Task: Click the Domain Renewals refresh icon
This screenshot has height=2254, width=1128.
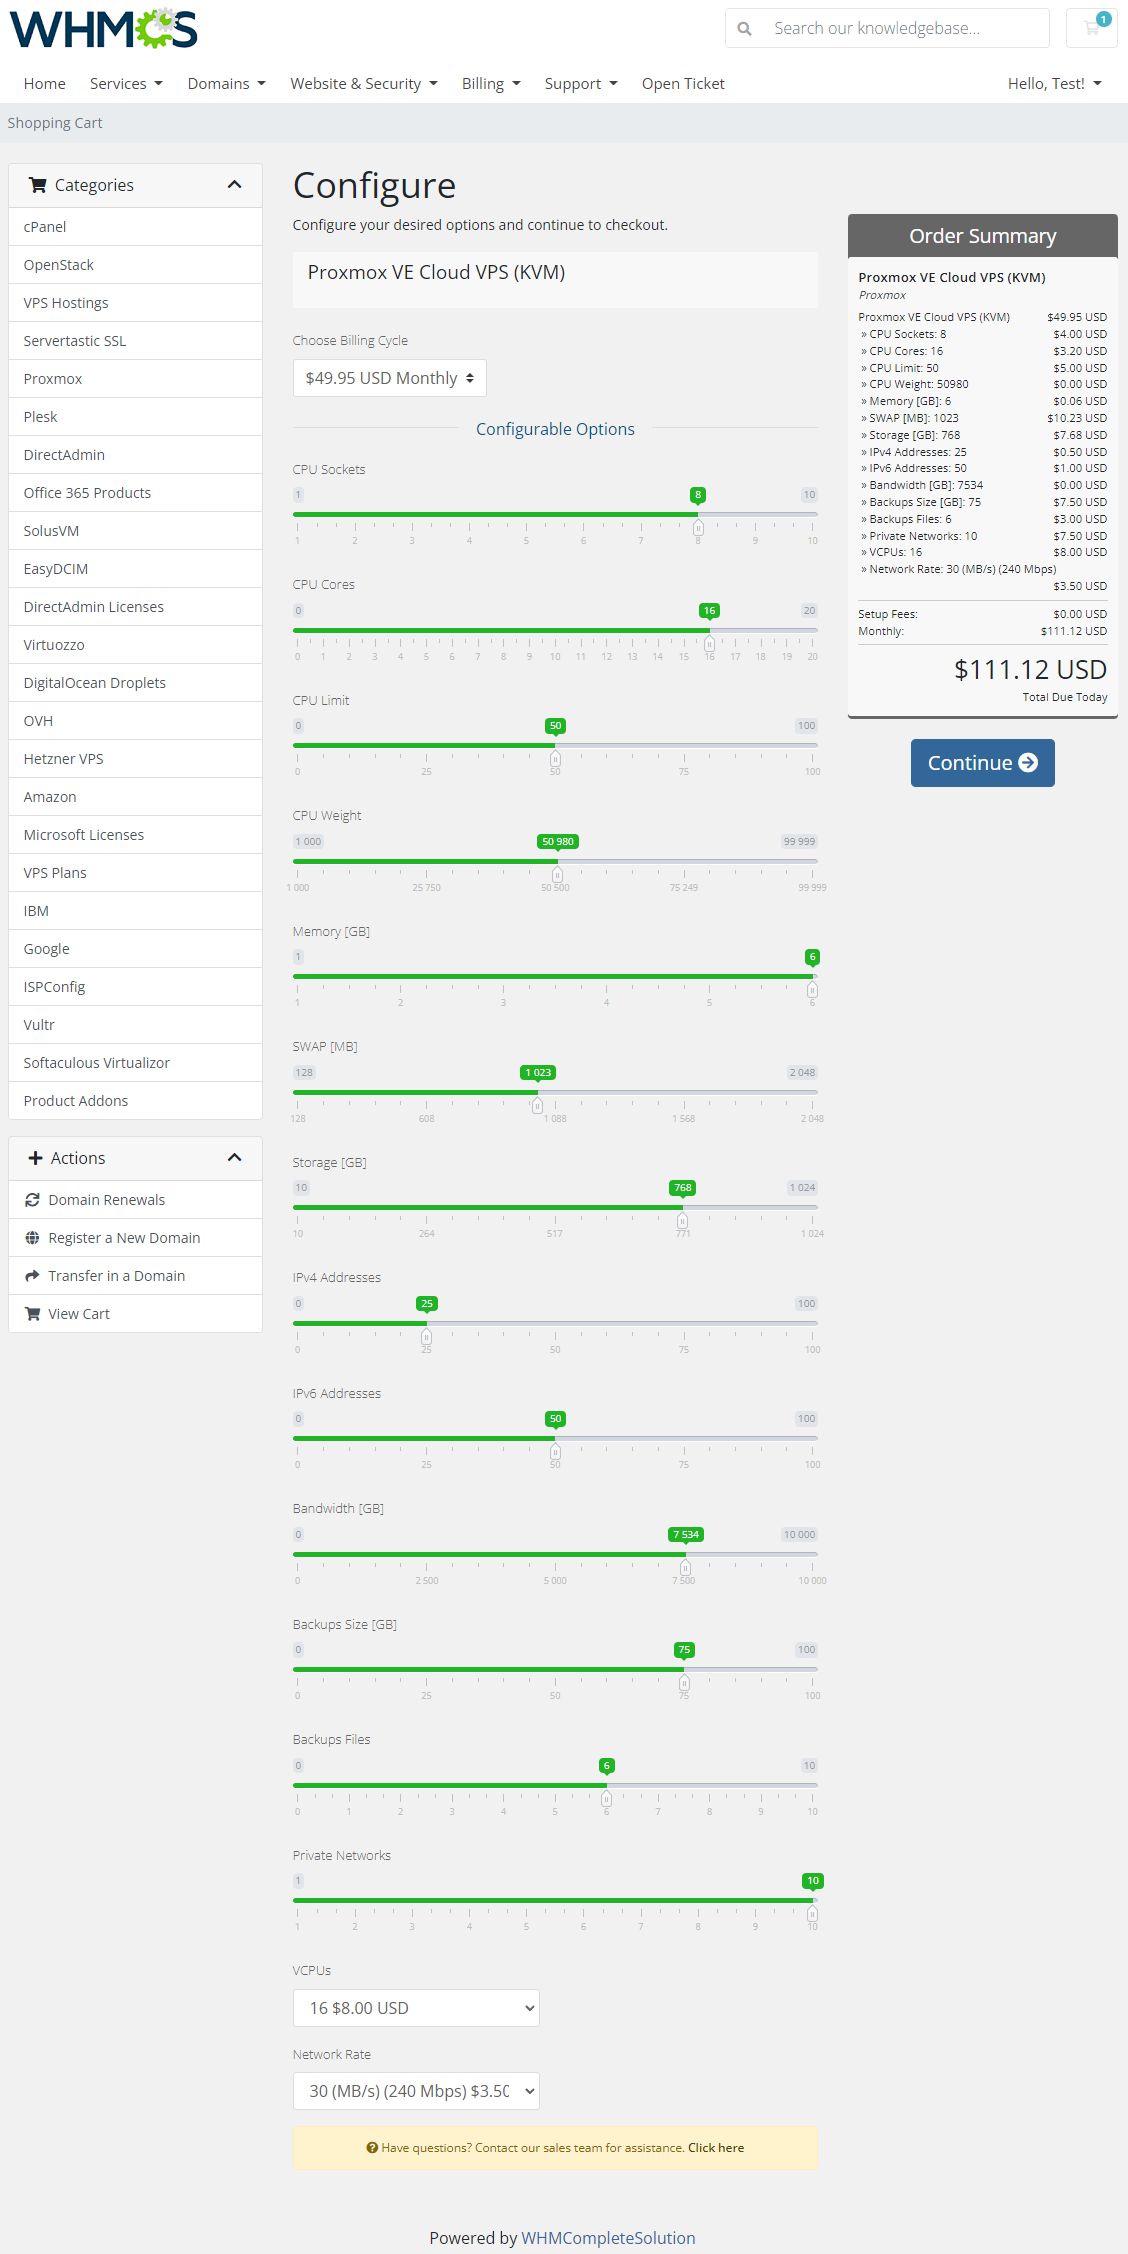Action: pyautogui.click(x=33, y=1200)
